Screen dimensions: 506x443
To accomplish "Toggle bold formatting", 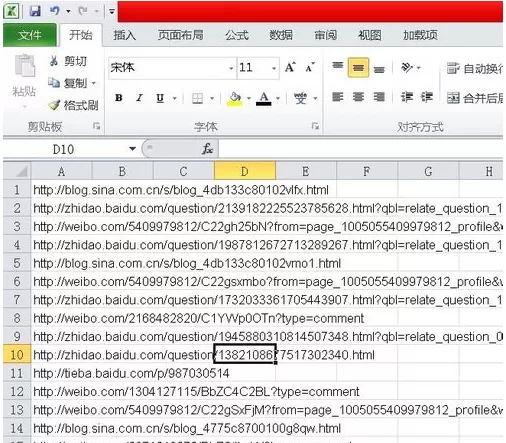I will tap(119, 98).
